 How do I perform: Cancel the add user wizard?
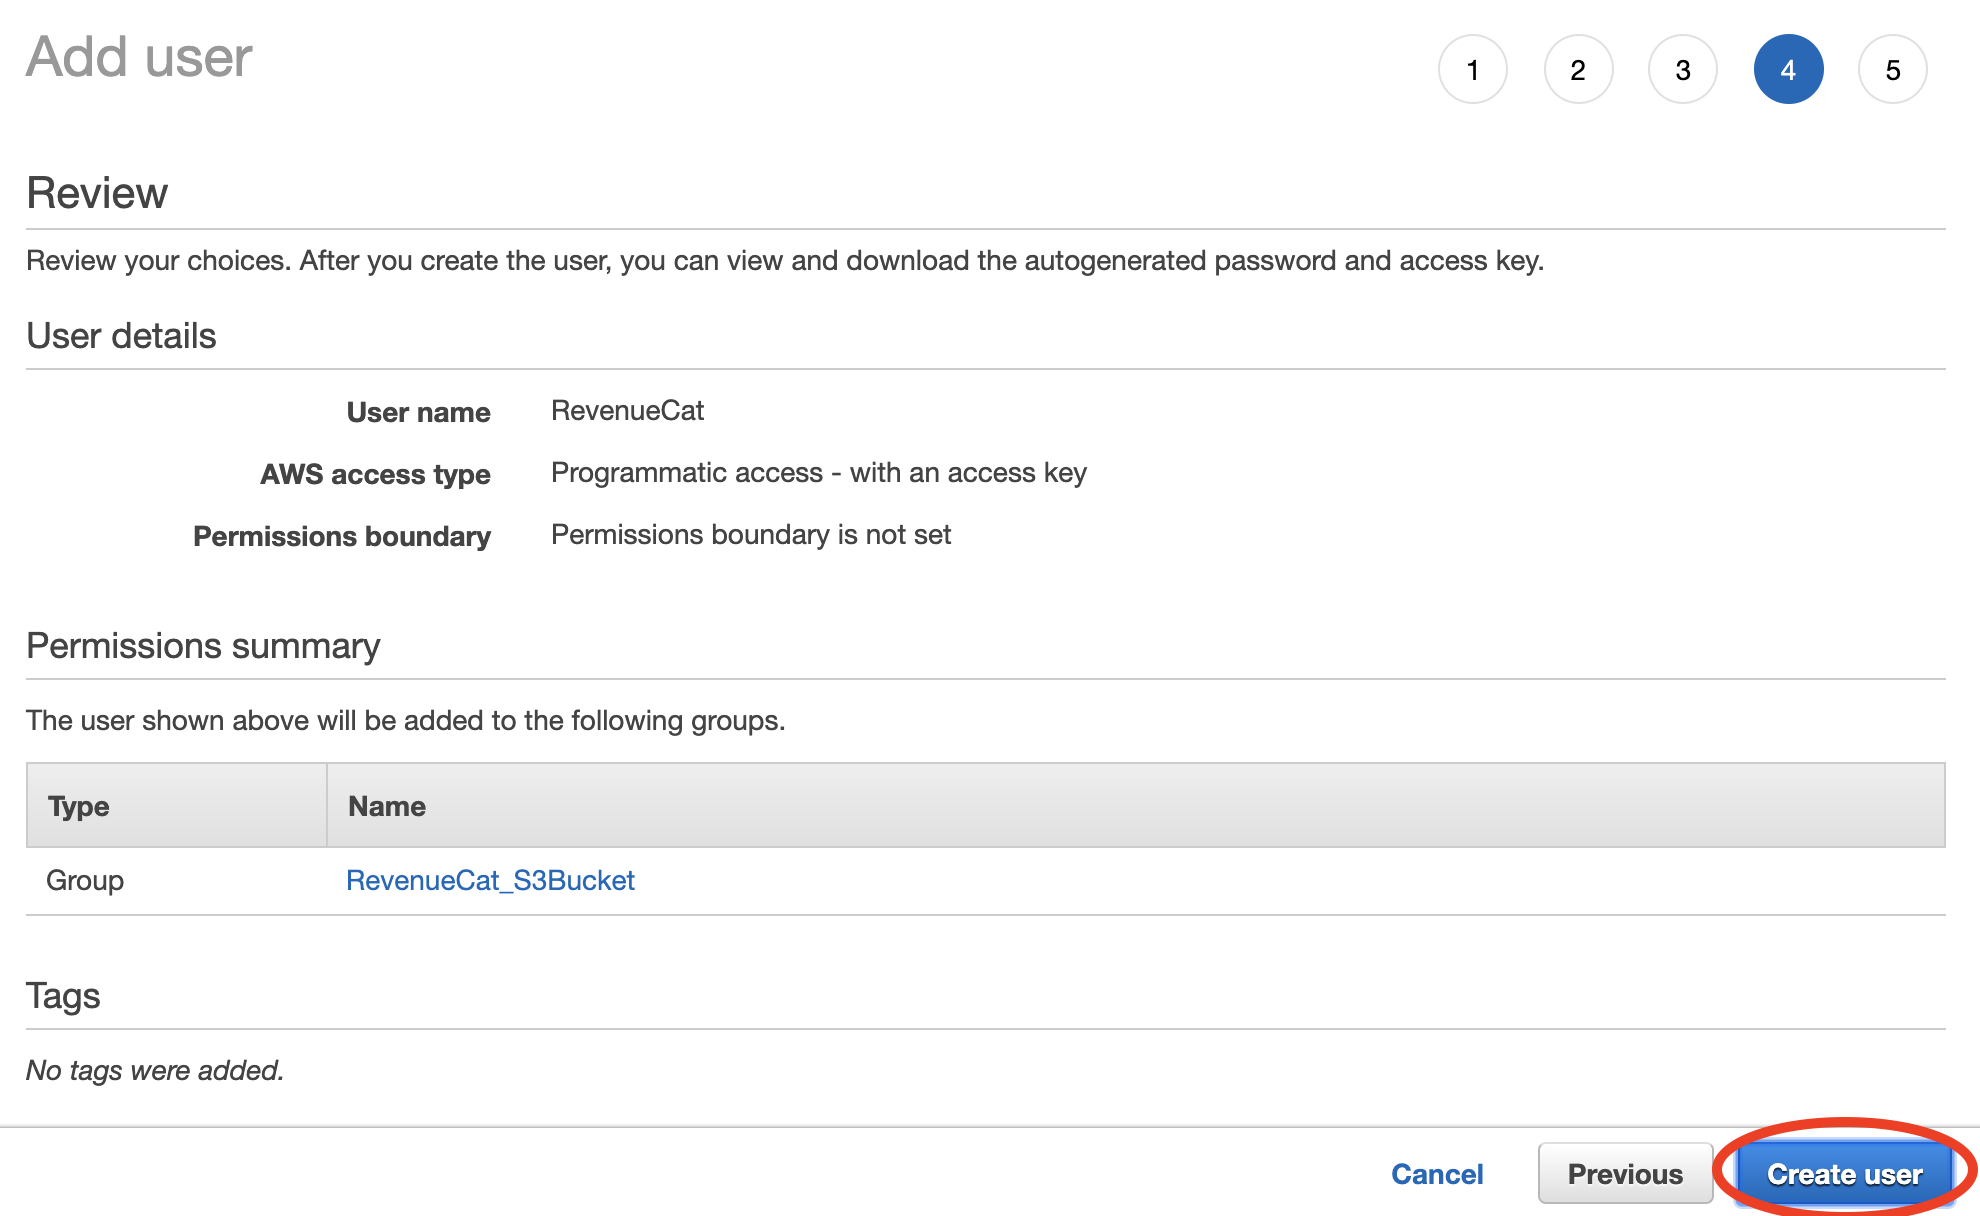point(1437,1174)
